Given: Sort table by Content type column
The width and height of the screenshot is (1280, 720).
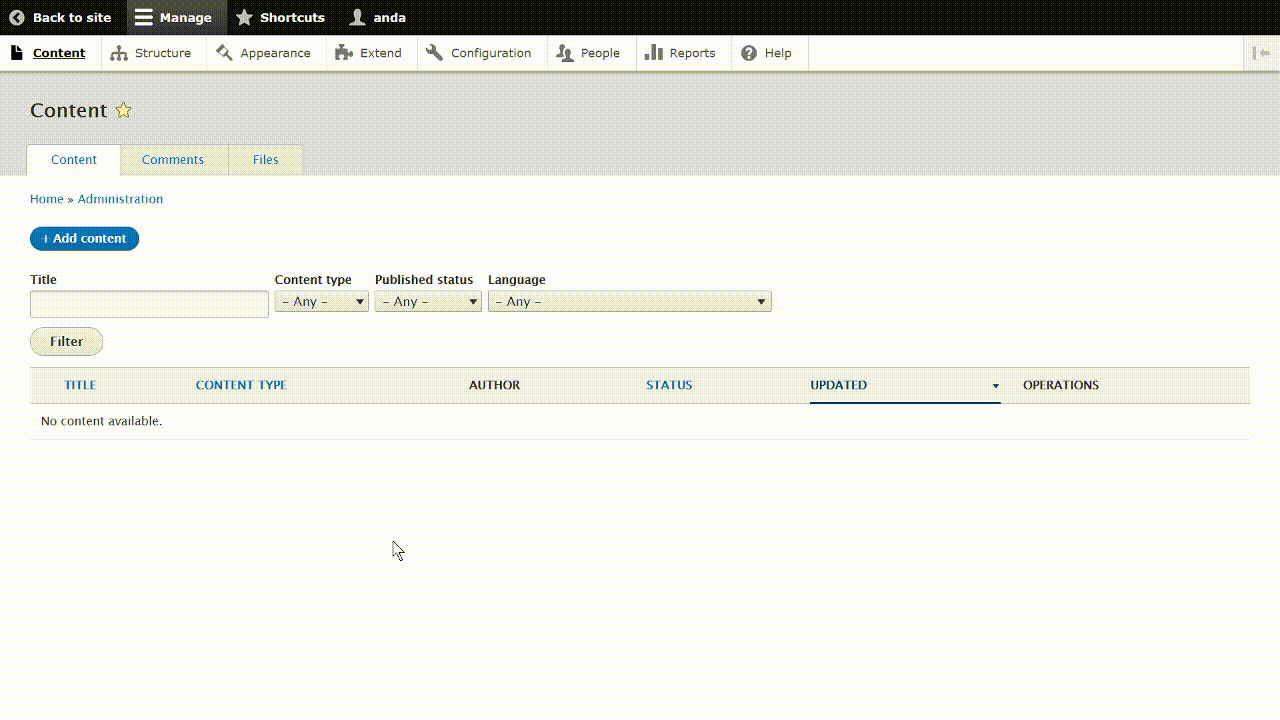Looking at the screenshot, I should 241,385.
